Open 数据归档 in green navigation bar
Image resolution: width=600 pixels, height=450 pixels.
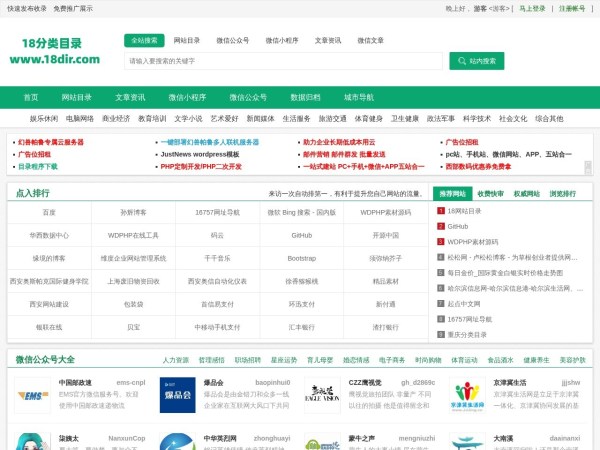click(x=305, y=97)
